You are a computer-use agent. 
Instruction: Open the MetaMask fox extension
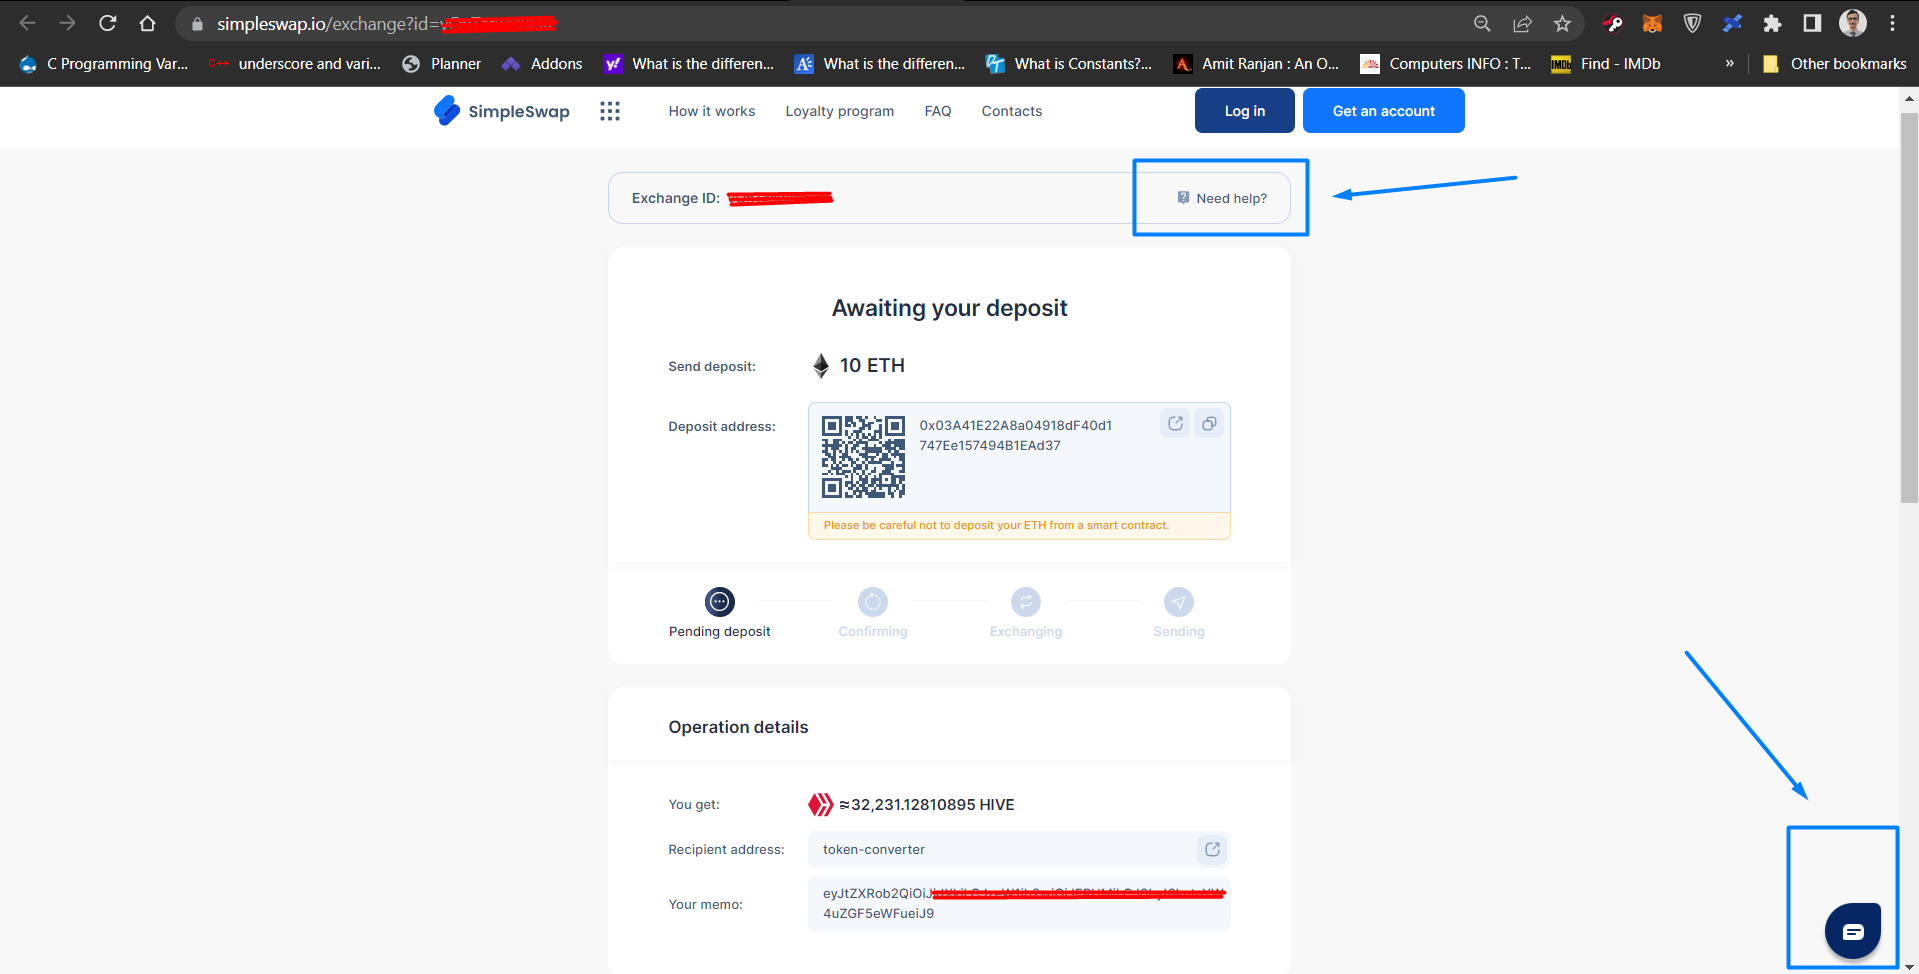1652,23
